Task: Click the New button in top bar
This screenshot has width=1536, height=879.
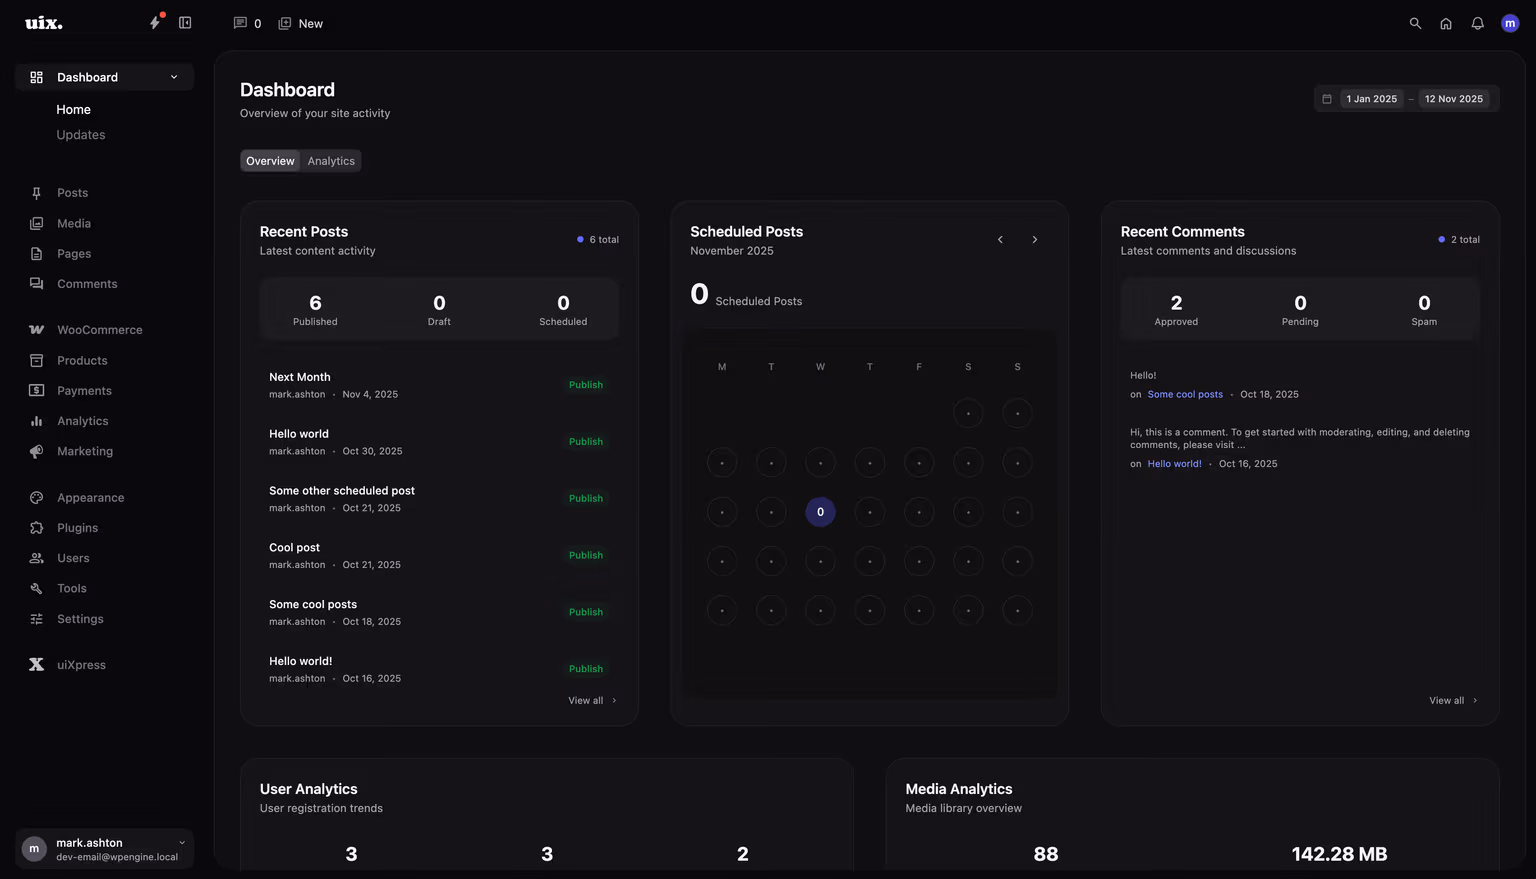Action: pyautogui.click(x=300, y=23)
